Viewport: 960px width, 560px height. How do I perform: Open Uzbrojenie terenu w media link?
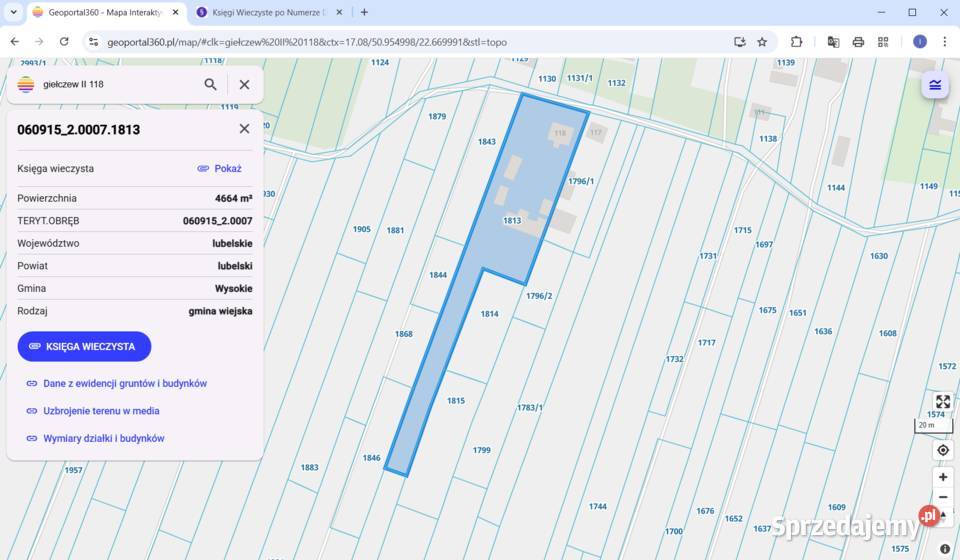pos(93,411)
